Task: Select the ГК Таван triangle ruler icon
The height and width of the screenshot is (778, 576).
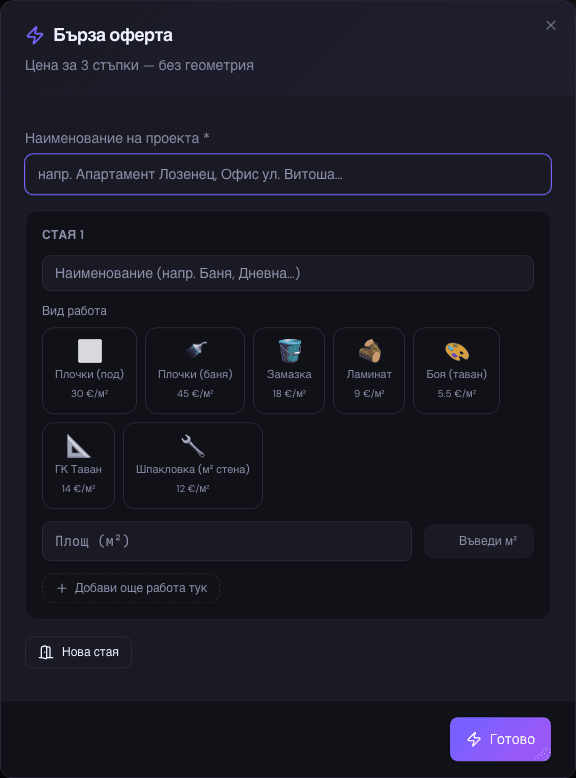Action: pos(78,446)
